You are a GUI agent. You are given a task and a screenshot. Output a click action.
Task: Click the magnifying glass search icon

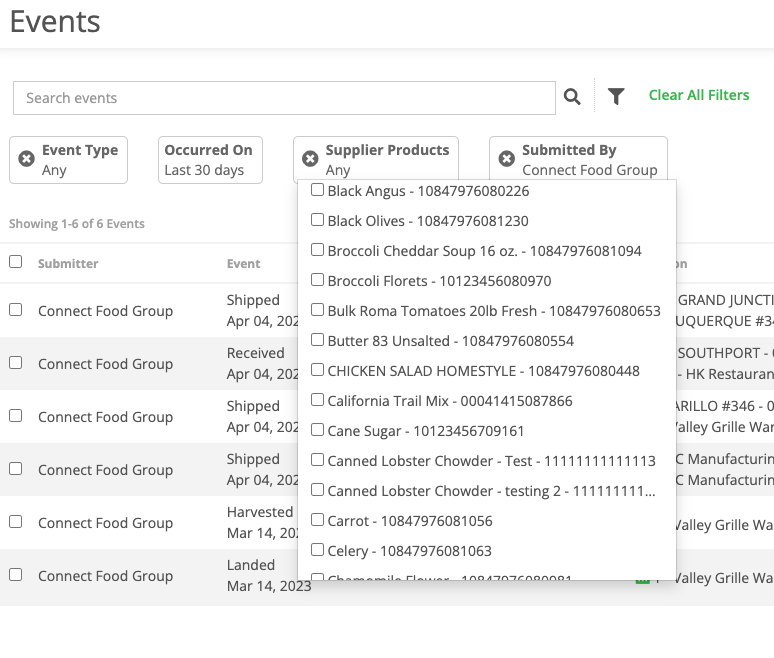pyautogui.click(x=572, y=97)
